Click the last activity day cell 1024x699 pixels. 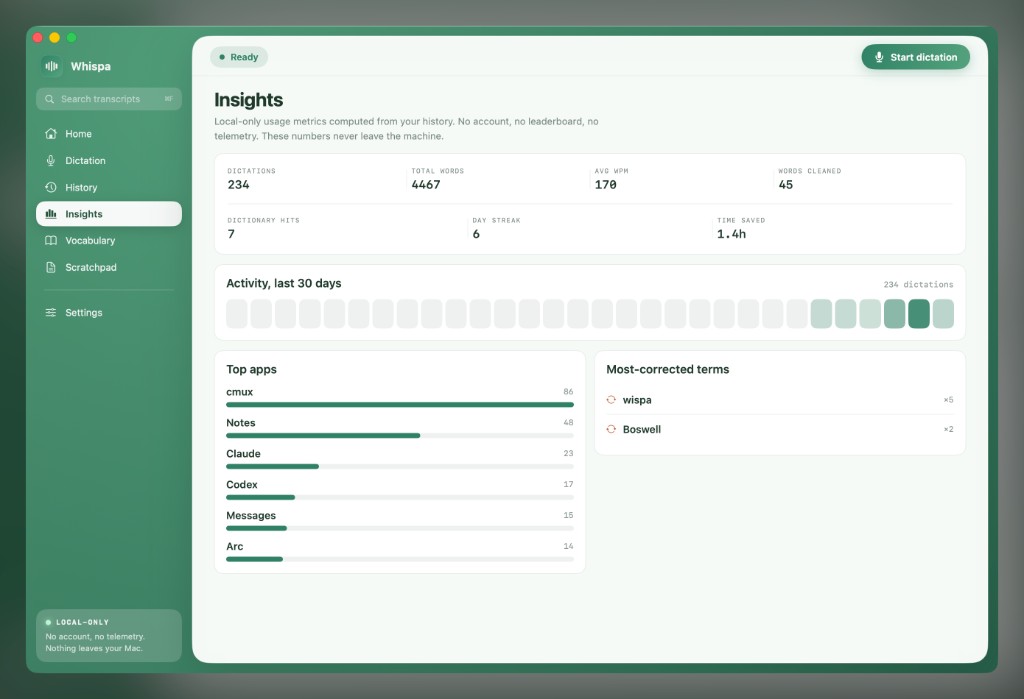(943, 314)
